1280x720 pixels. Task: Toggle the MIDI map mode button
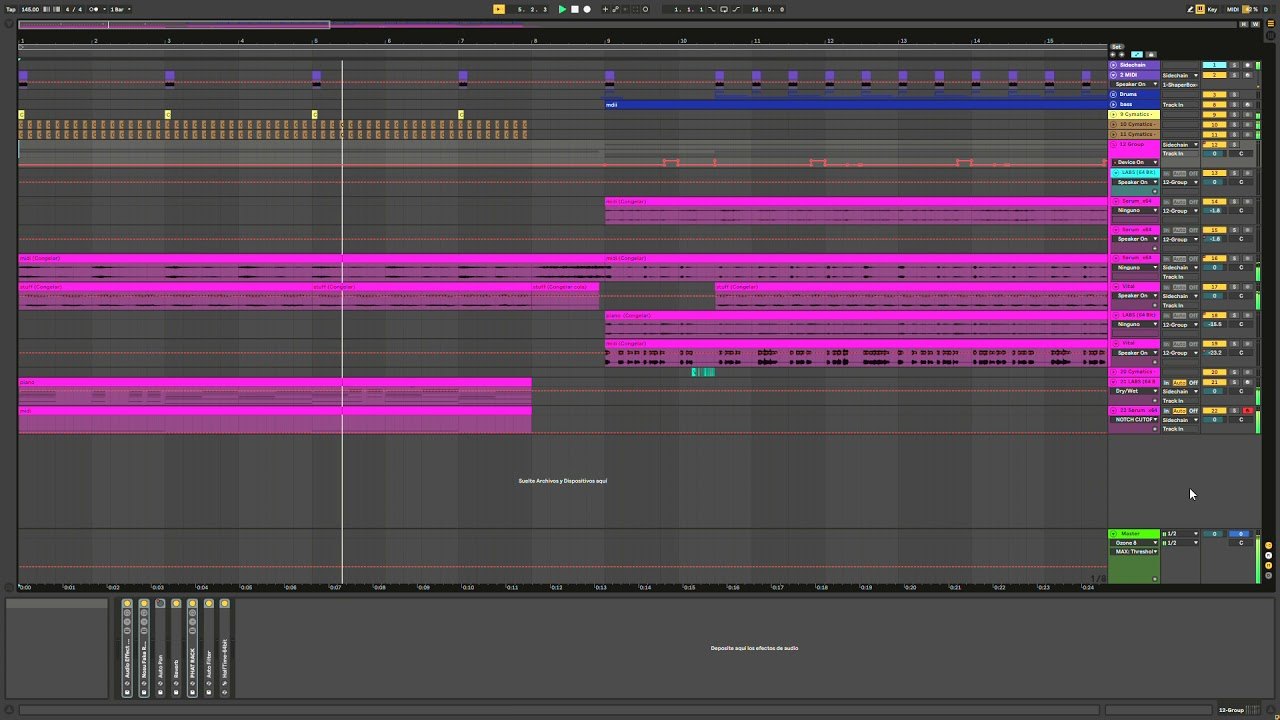[x=1233, y=9]
